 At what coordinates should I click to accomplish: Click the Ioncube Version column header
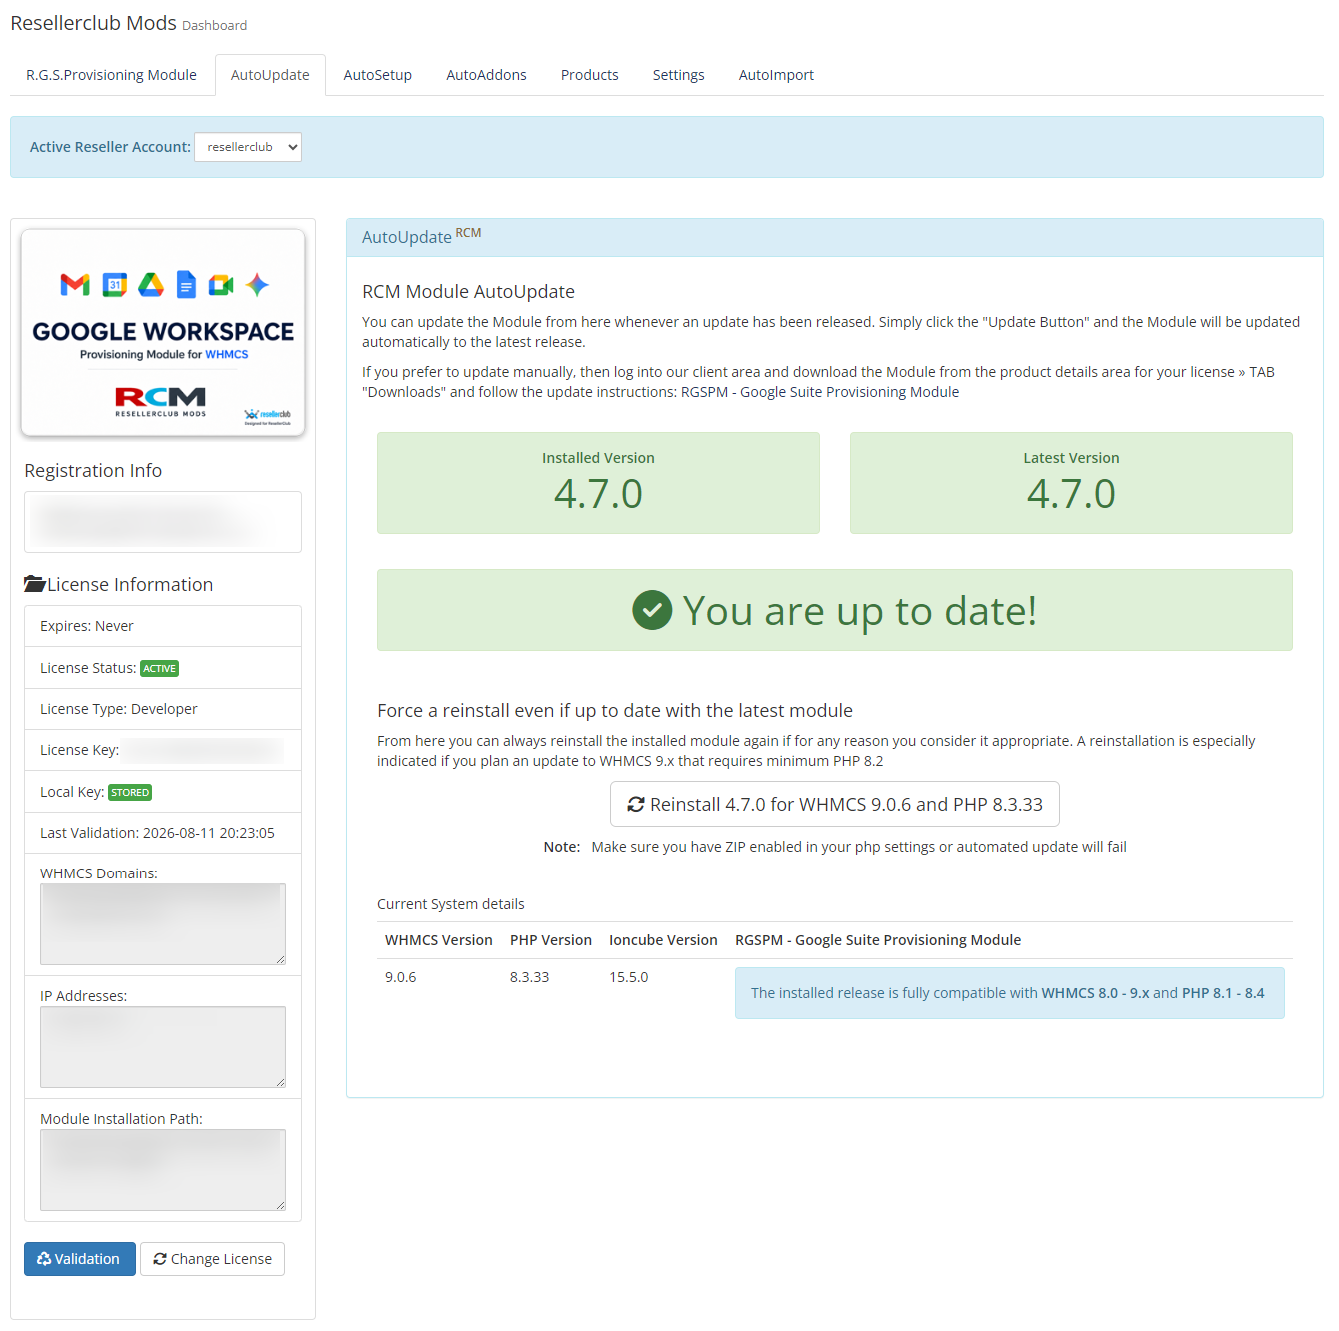[663, 940]
